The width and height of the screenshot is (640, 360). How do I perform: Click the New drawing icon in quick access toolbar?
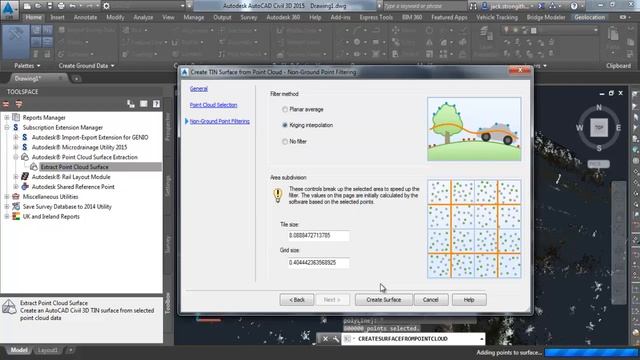point(27,6)
